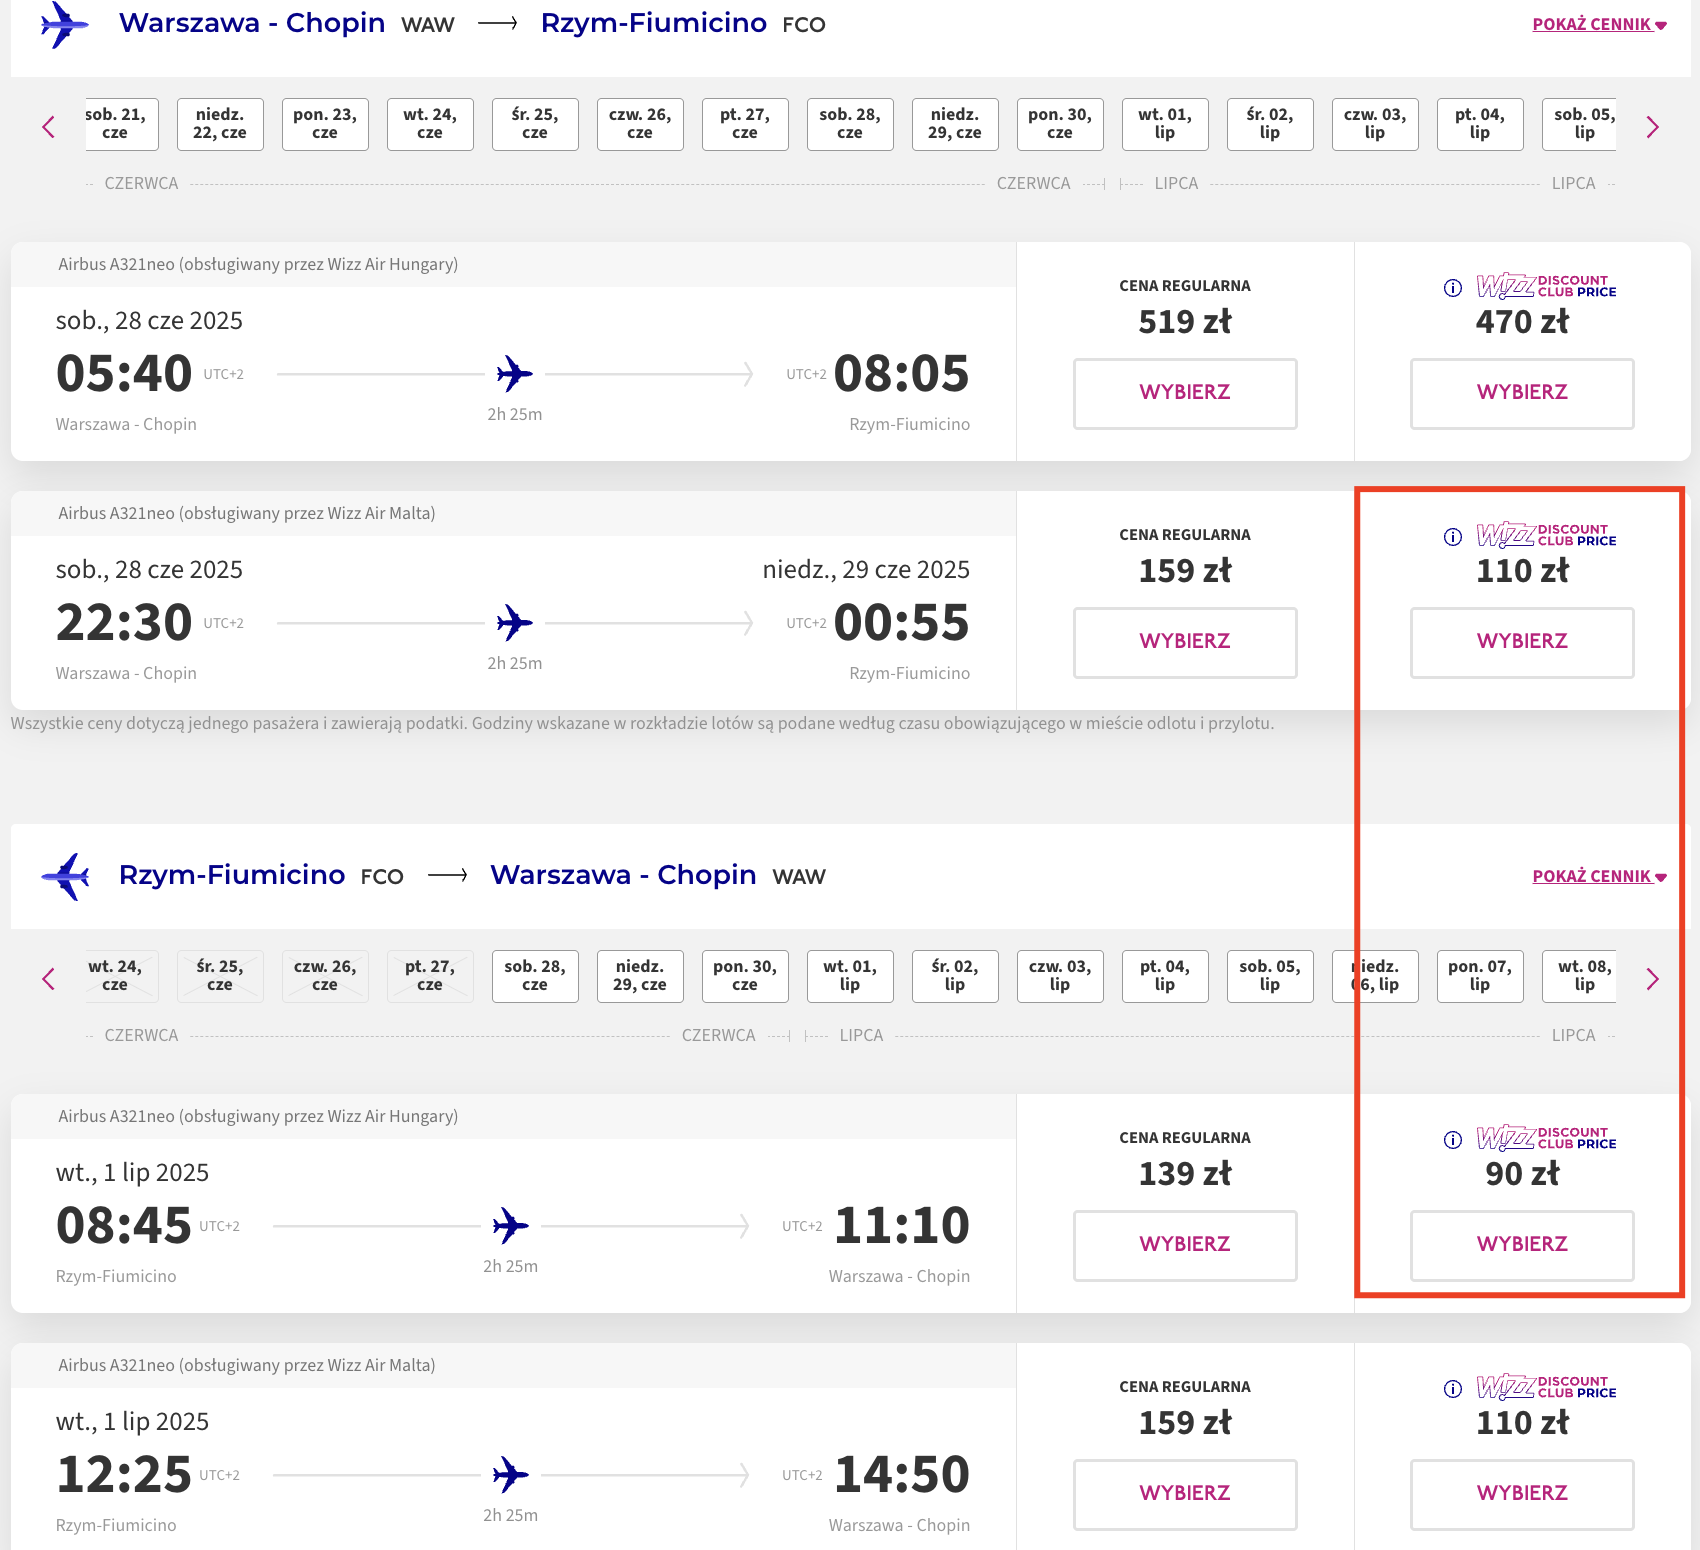Show later return dates with right arrow
Viewport: 1700px width, 1550px height.
click(x=1652, y=979)
